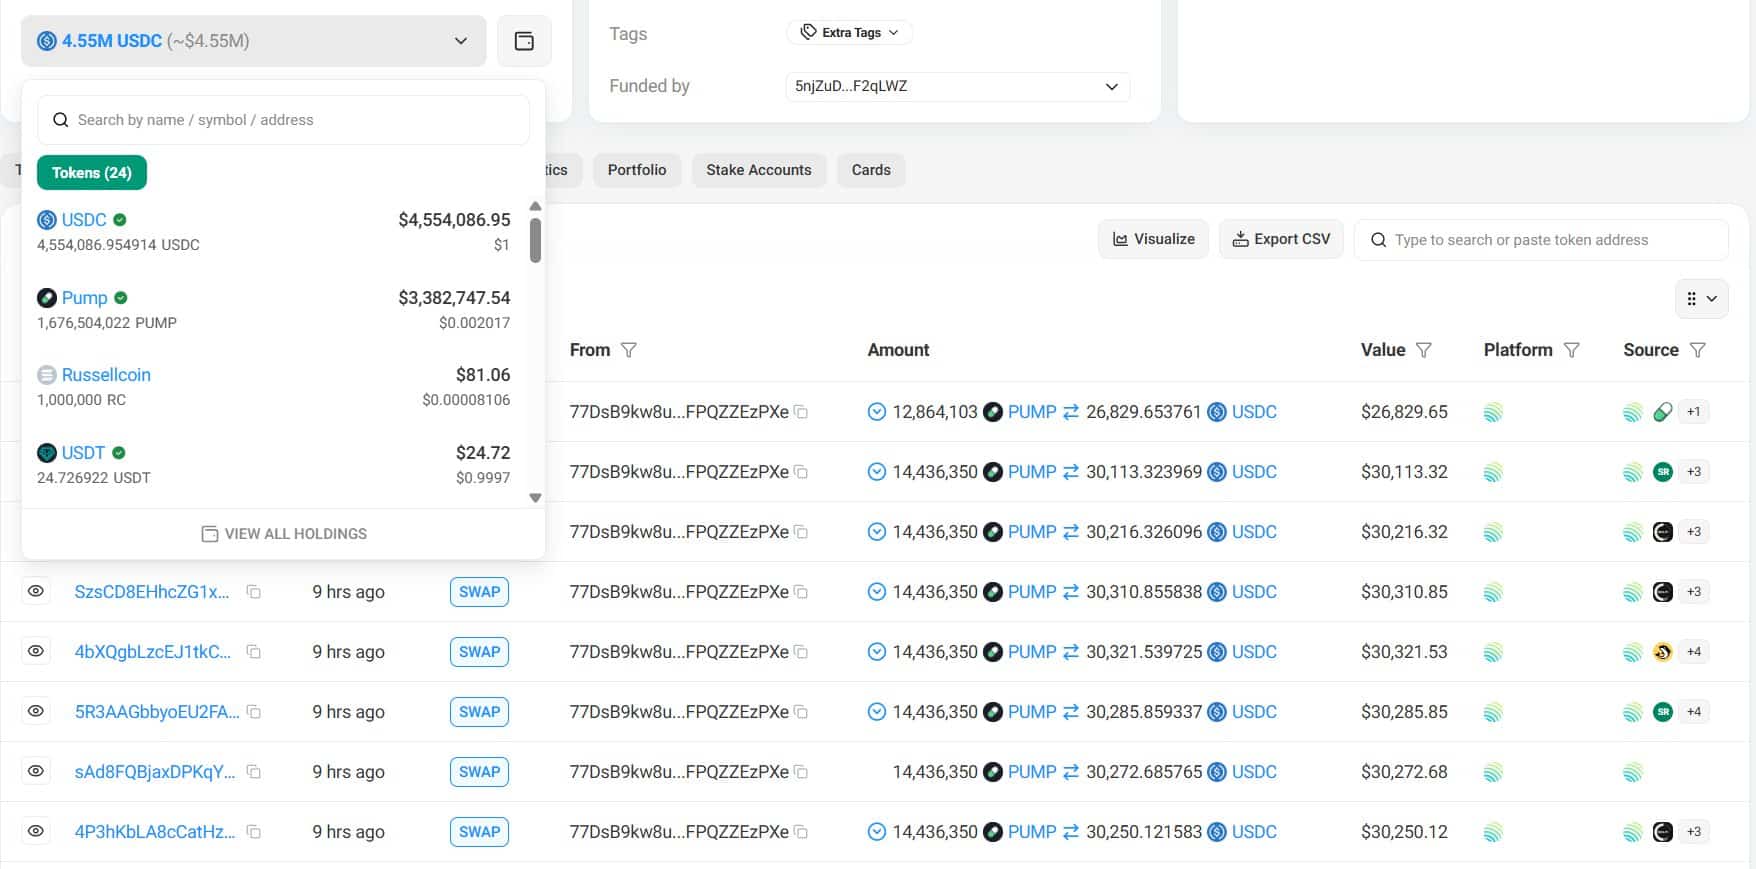Click the From column filter icon
Screen dimensions: 1756x869
click(x=628, y=350)
